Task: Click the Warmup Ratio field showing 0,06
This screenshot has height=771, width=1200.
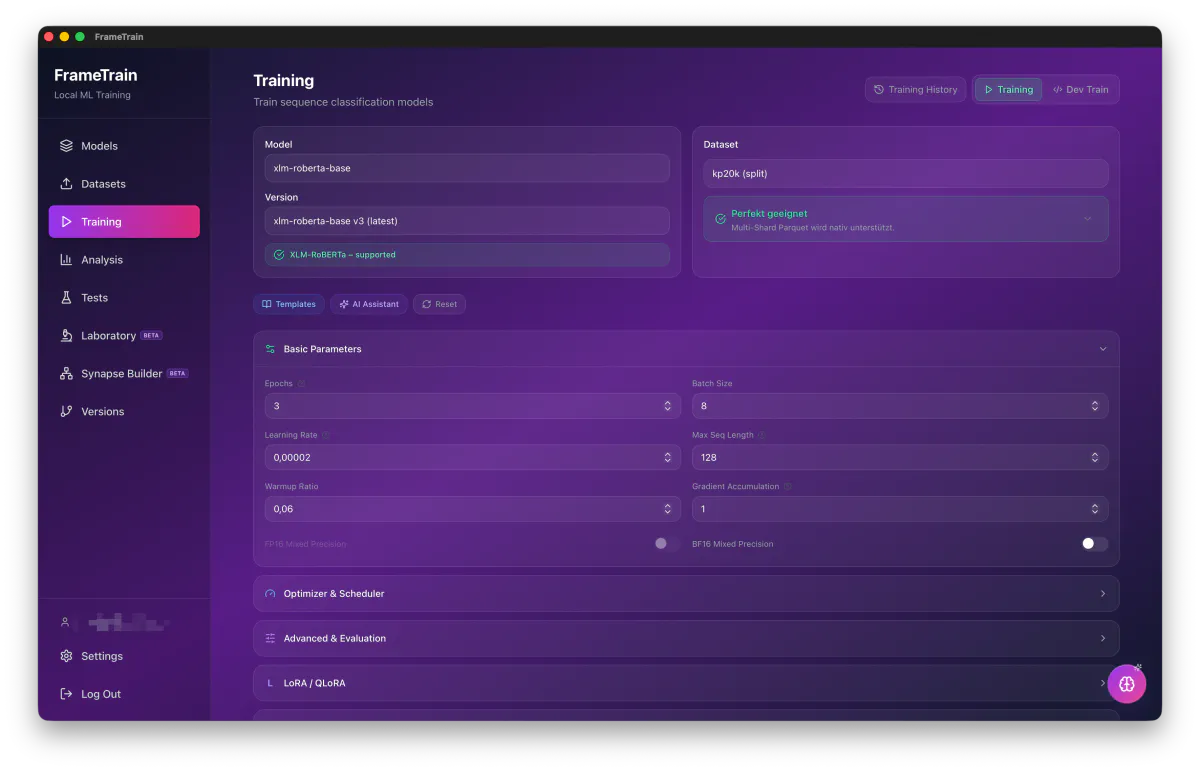Action: pyautogui.click(x=472, y=509)
